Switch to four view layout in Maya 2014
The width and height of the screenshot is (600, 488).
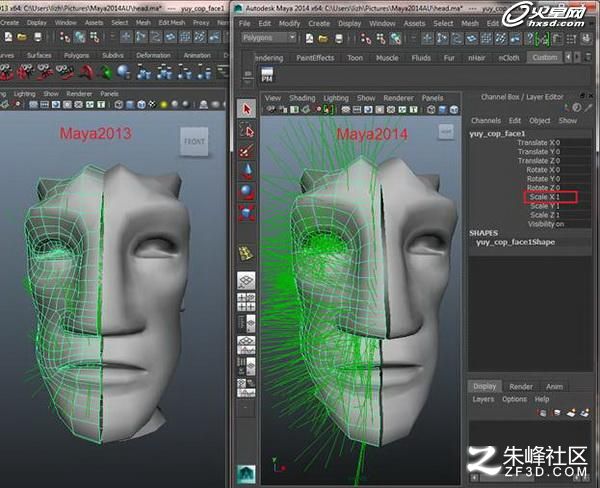tap(246, 302)
